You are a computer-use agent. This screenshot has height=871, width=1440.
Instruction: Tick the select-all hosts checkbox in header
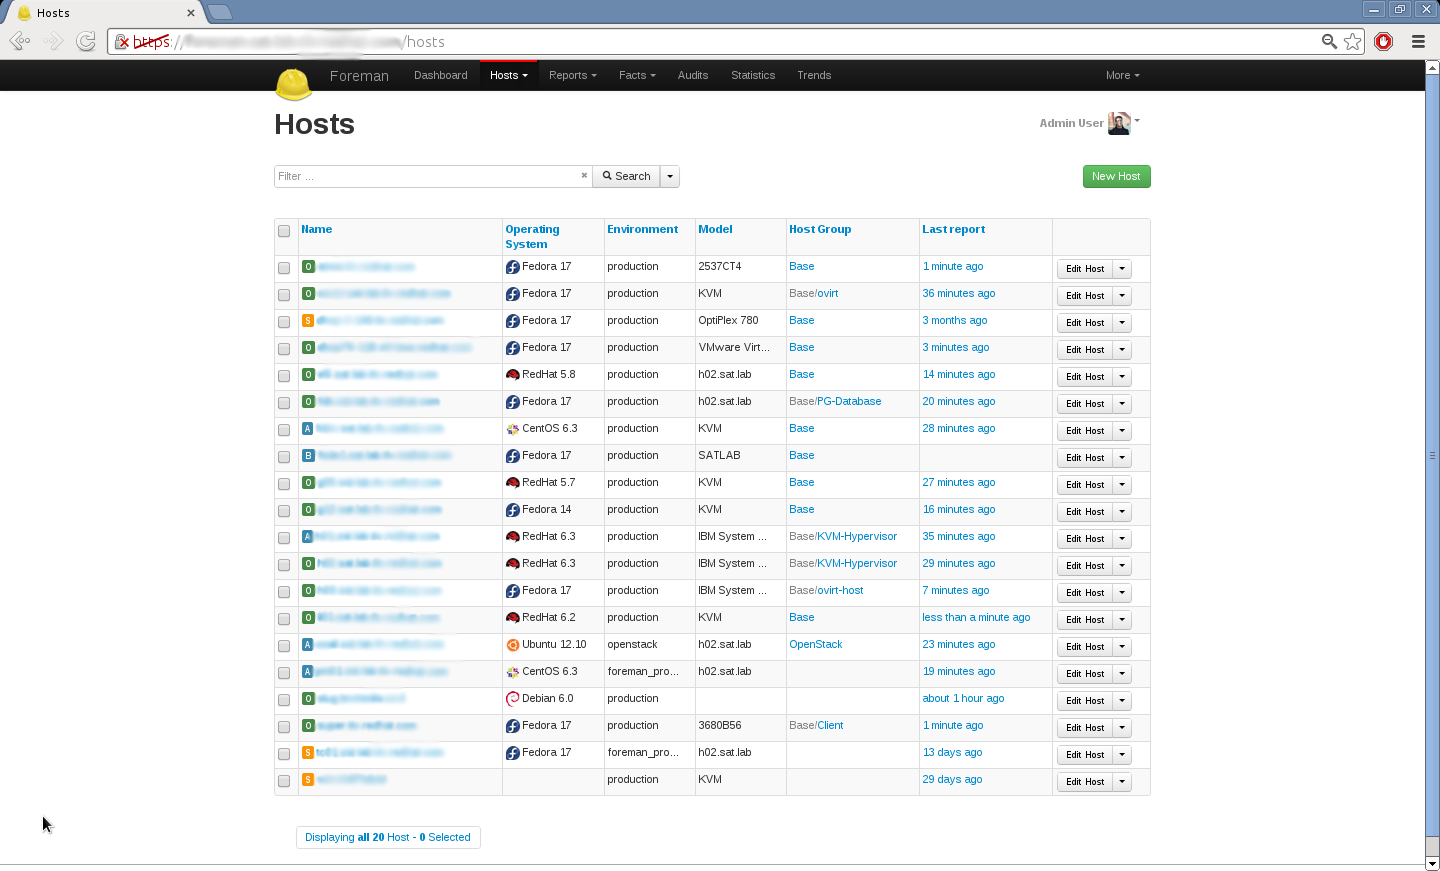point(284,231)
